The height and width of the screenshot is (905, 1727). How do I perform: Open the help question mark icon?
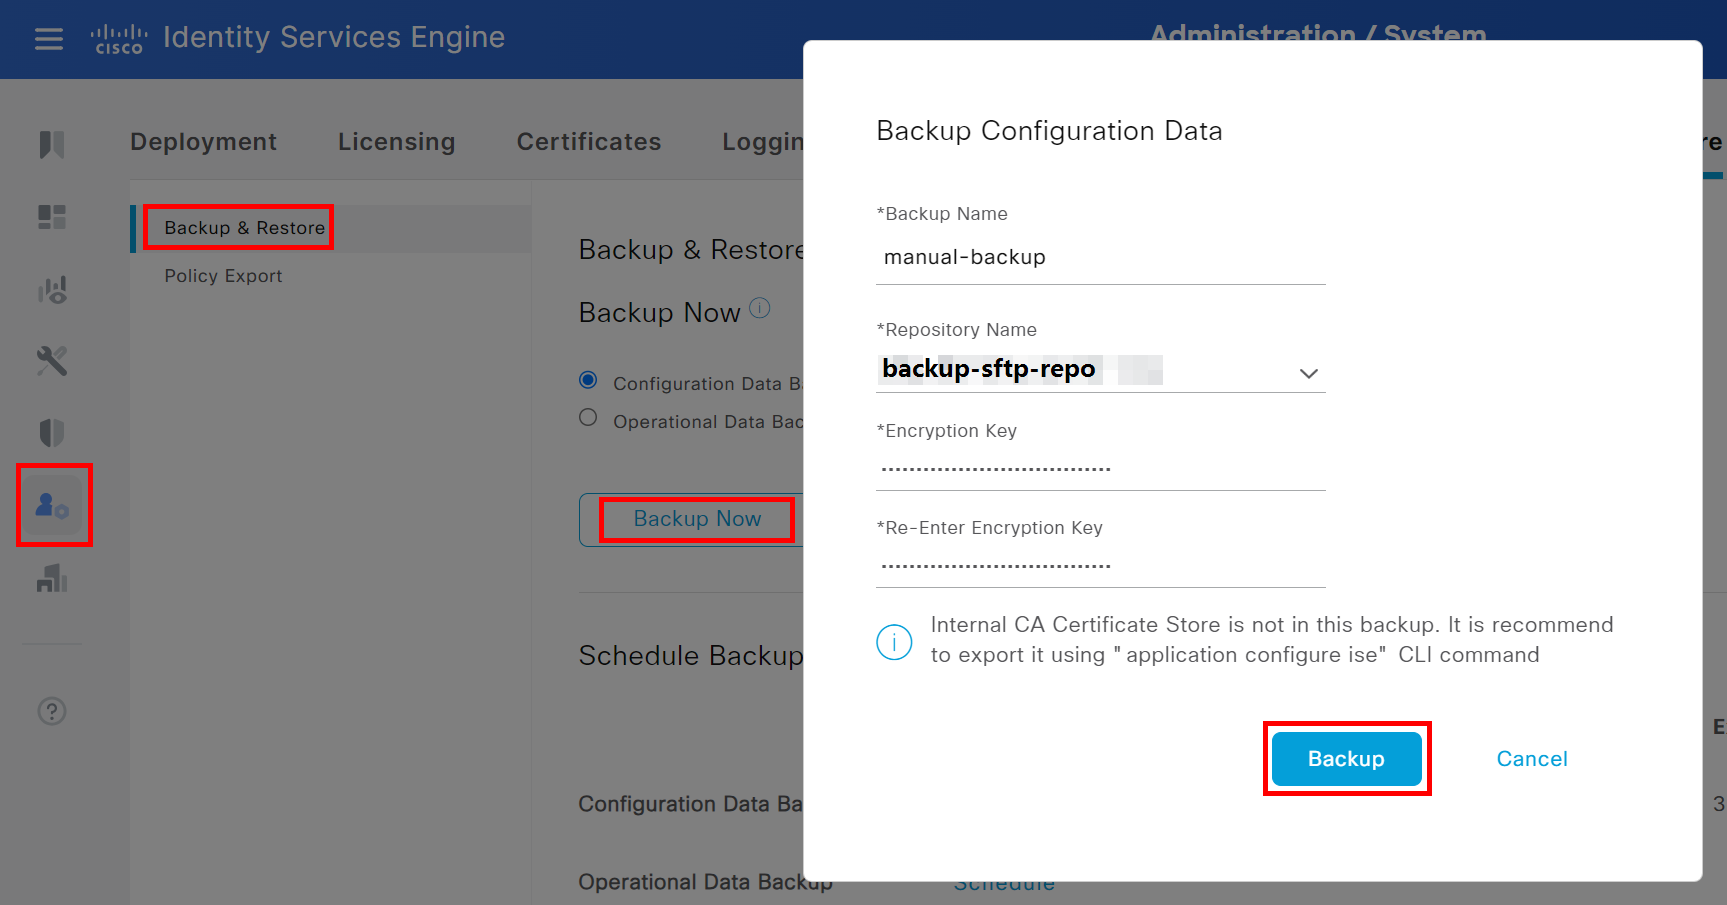tap(52, 711)
